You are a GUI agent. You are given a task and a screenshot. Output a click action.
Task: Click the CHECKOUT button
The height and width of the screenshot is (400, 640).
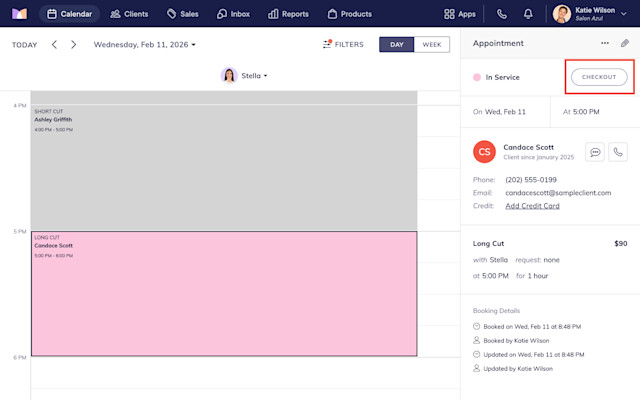599,77
